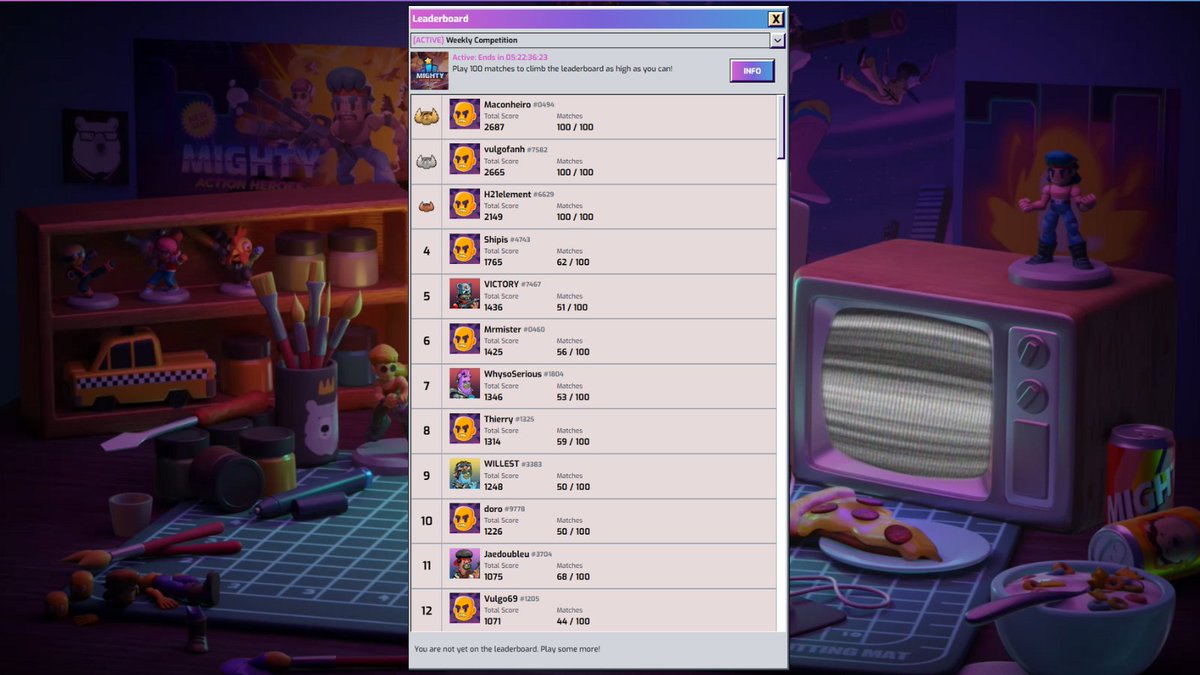This screenshot has width=1200, height=675.
Task: Click doro's avatar icon
Action: 464,519
